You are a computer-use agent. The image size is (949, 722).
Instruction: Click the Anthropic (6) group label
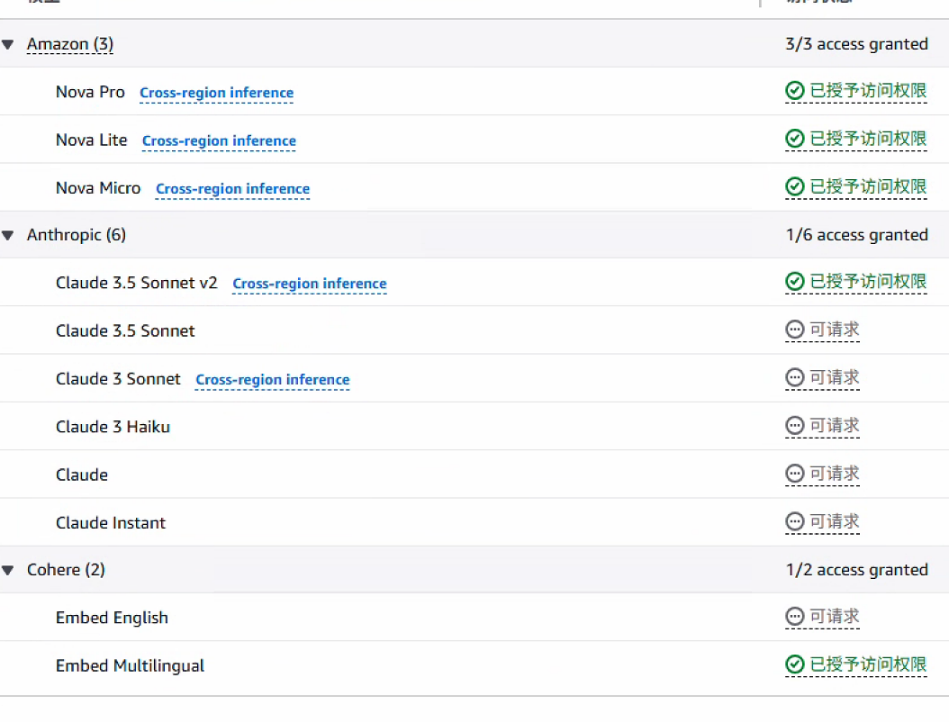pos(76,235)
